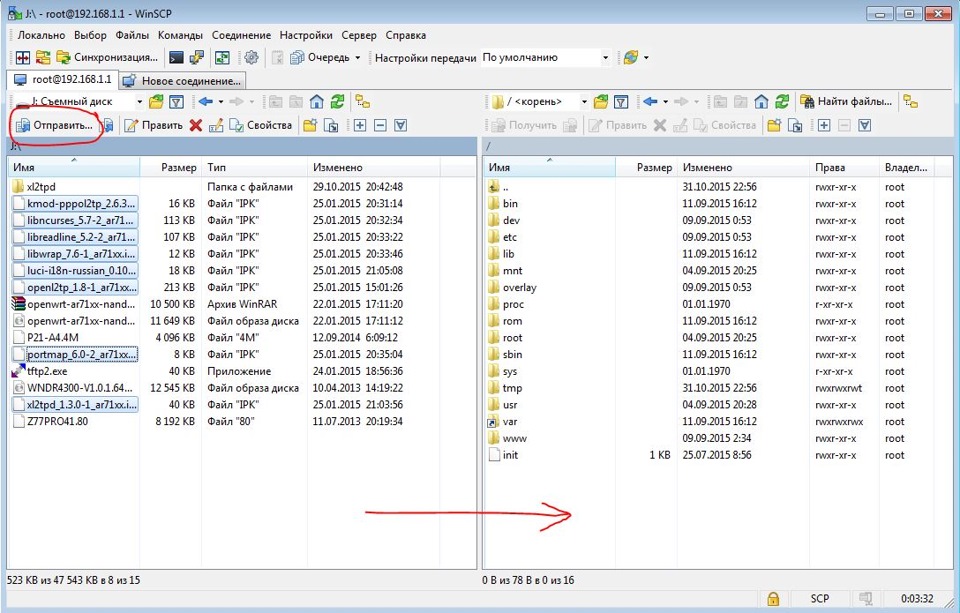Delete selected local files with red X
This screenshot has height=613, width=960.
point(196,126)
